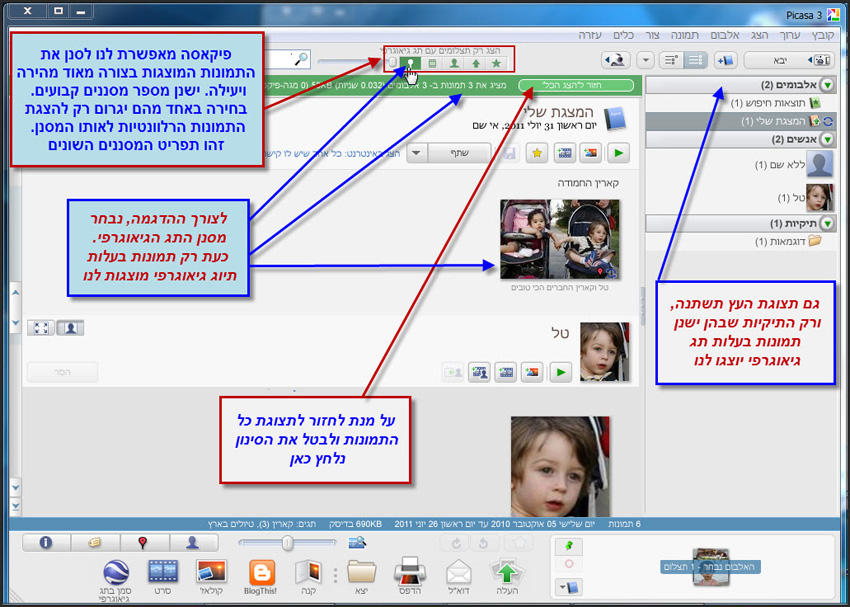Click the 'שתף' share button

tap(459, 153)
